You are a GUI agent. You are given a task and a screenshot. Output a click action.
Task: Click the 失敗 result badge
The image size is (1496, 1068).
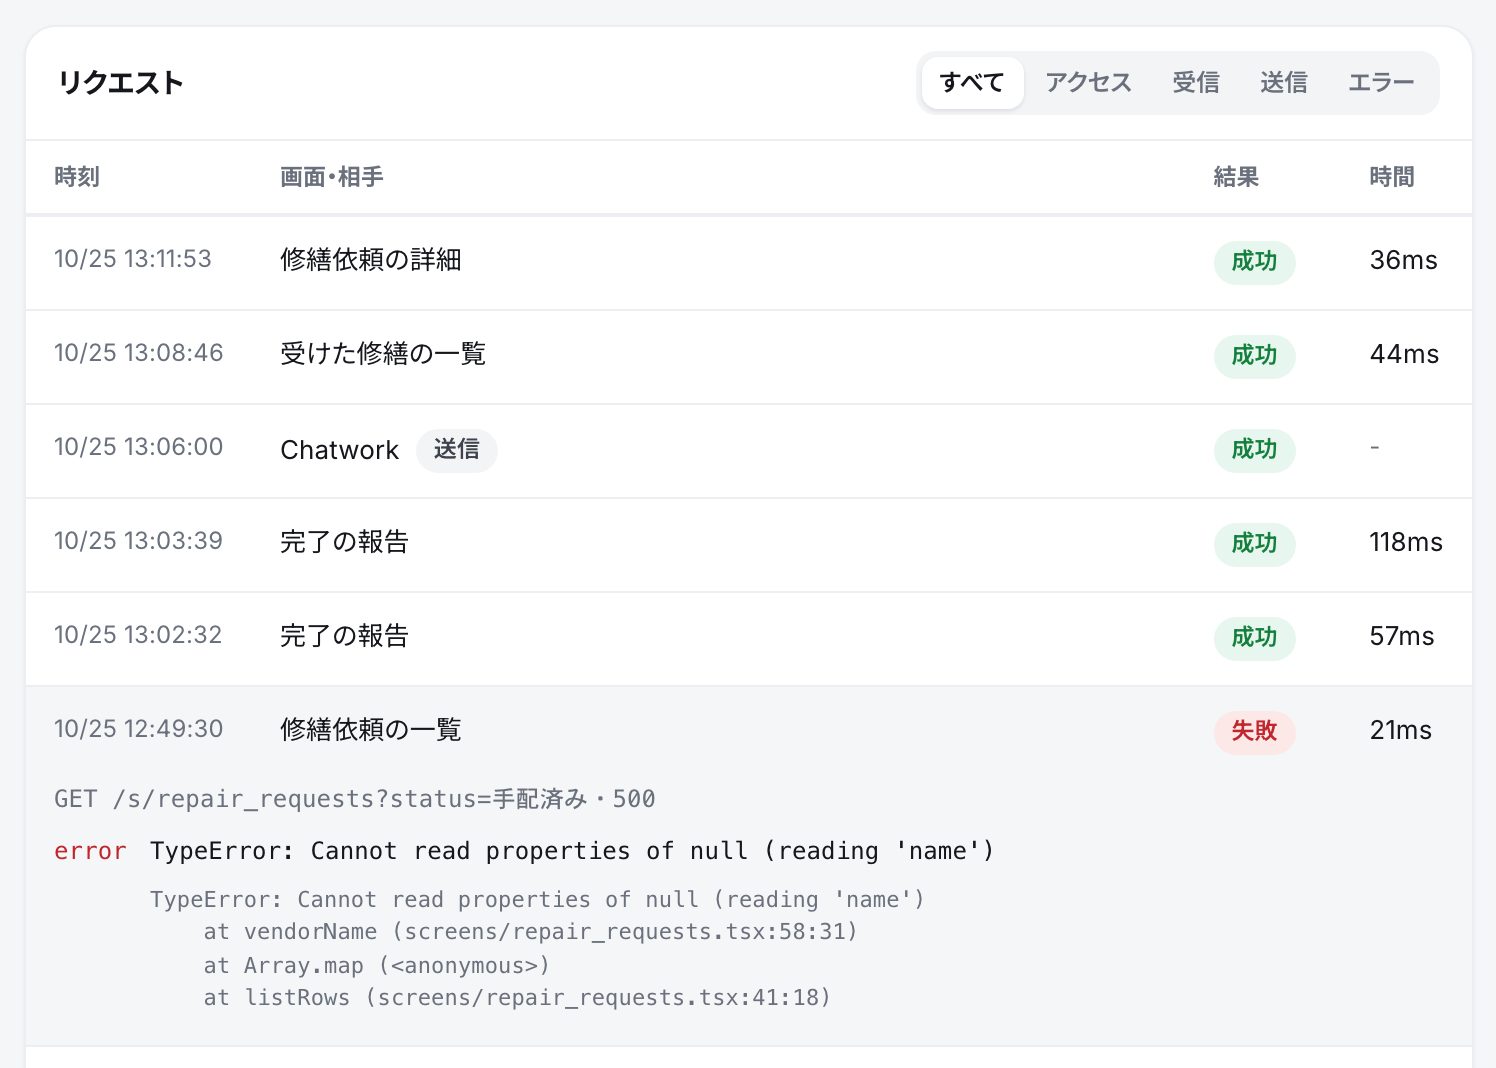(x=1254, y=731)
